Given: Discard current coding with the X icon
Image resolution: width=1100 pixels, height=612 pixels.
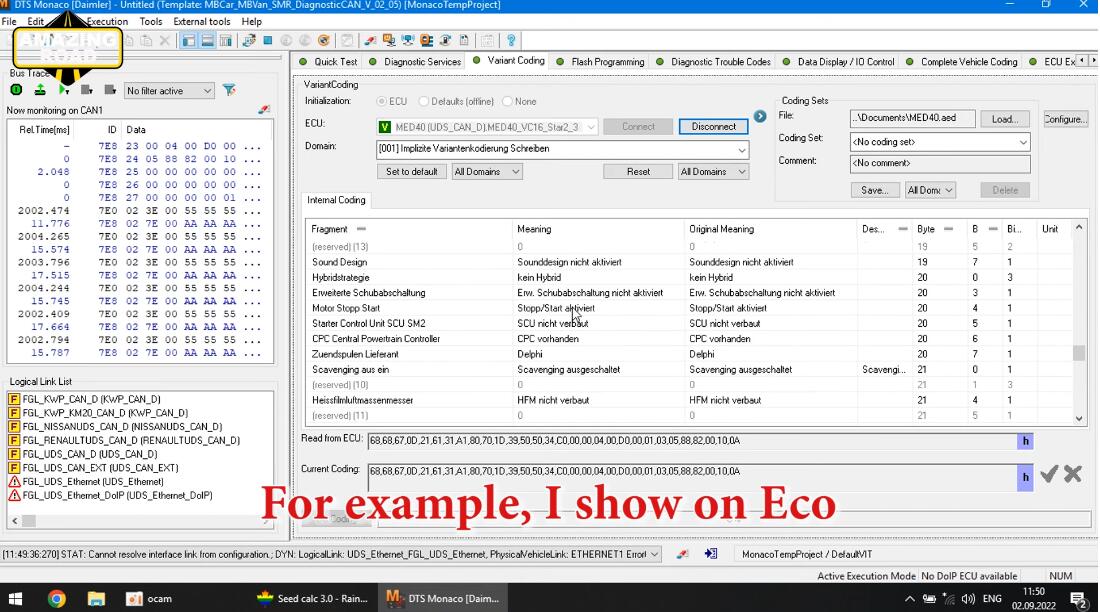Looking at the screenshot, I should pyautogui.click(x=1073, y=475).
